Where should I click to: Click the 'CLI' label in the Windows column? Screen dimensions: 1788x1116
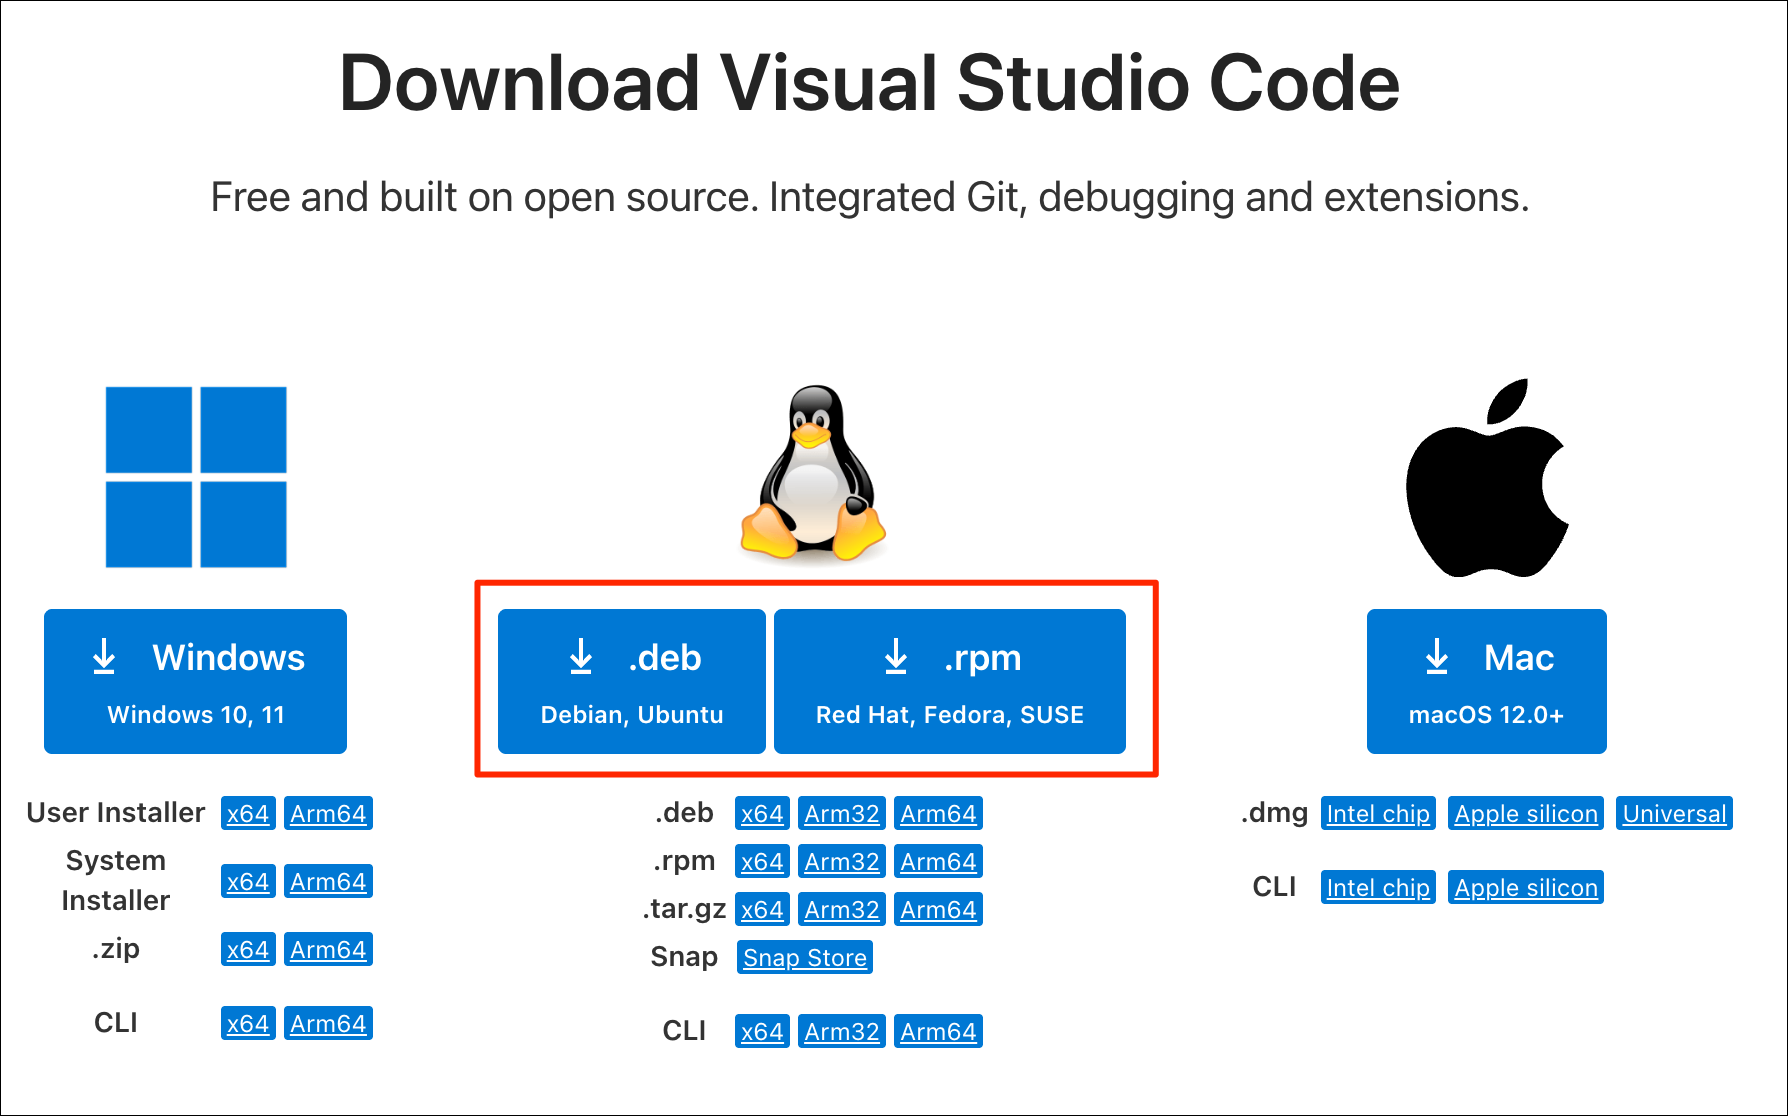116,1023
